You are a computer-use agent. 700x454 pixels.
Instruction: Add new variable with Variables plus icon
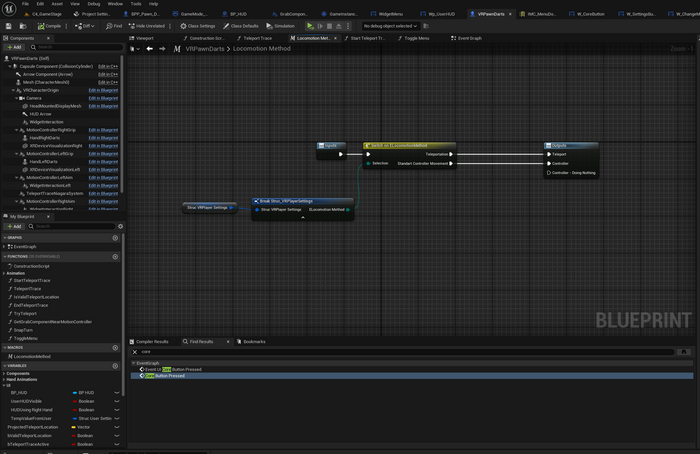click(116, 366)
